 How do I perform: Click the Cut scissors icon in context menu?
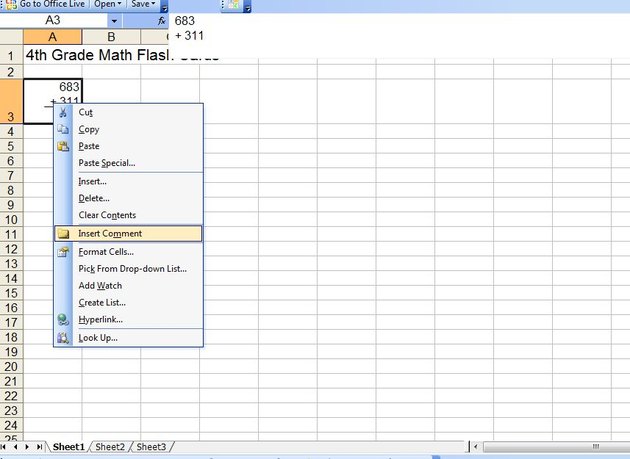(x=63, y=112)
